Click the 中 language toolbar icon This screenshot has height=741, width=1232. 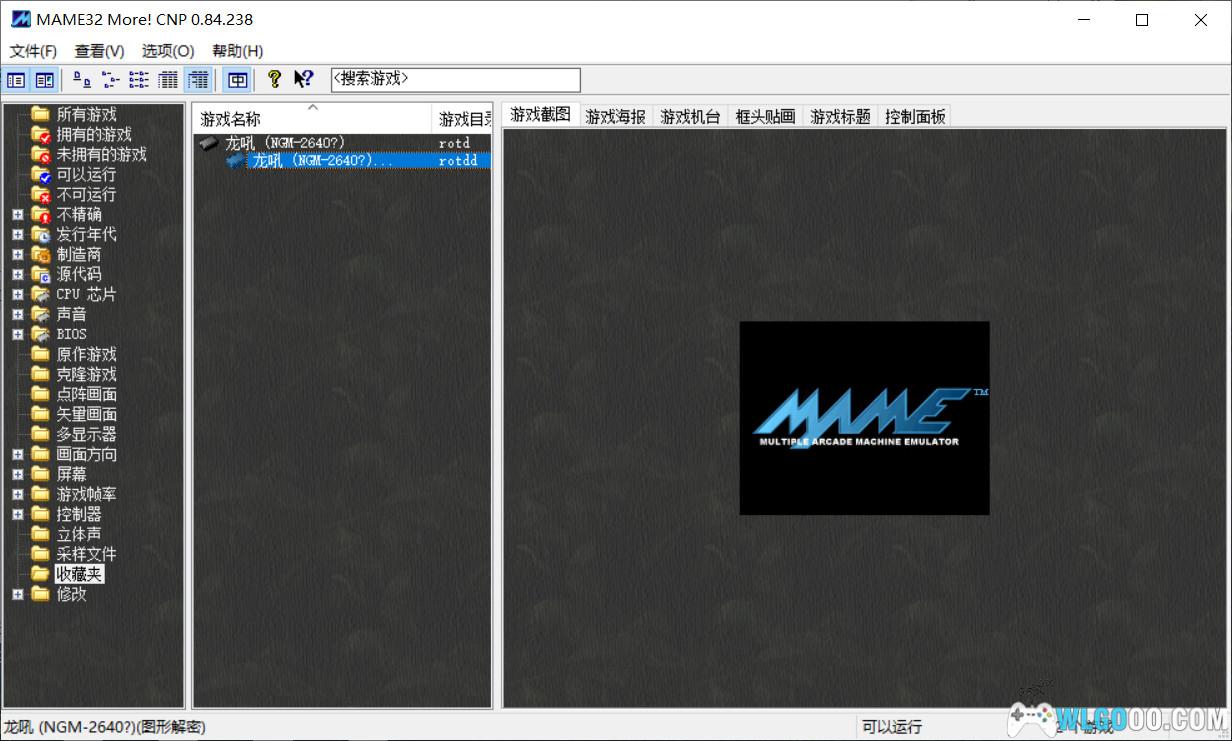pos(237,80)
